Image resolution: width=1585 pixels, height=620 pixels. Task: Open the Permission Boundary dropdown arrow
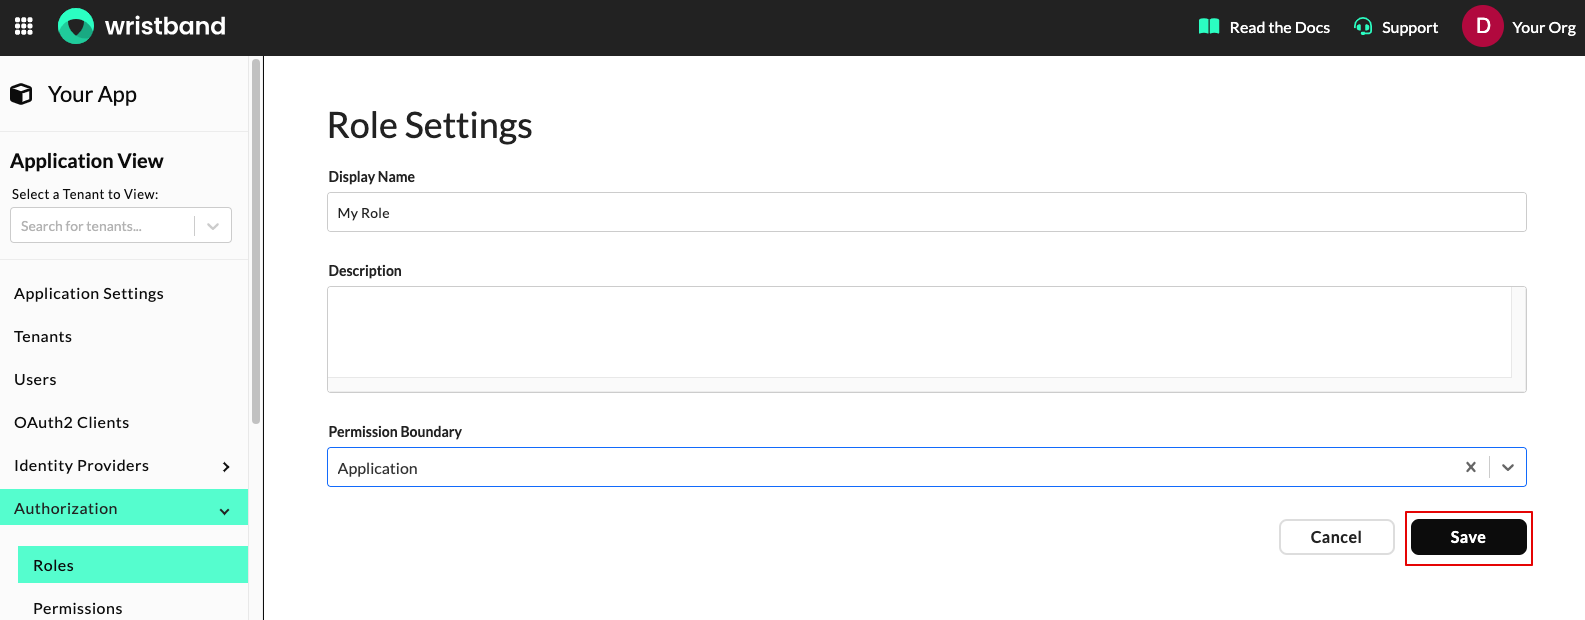pyautogui.click(x=1508, y=467)
